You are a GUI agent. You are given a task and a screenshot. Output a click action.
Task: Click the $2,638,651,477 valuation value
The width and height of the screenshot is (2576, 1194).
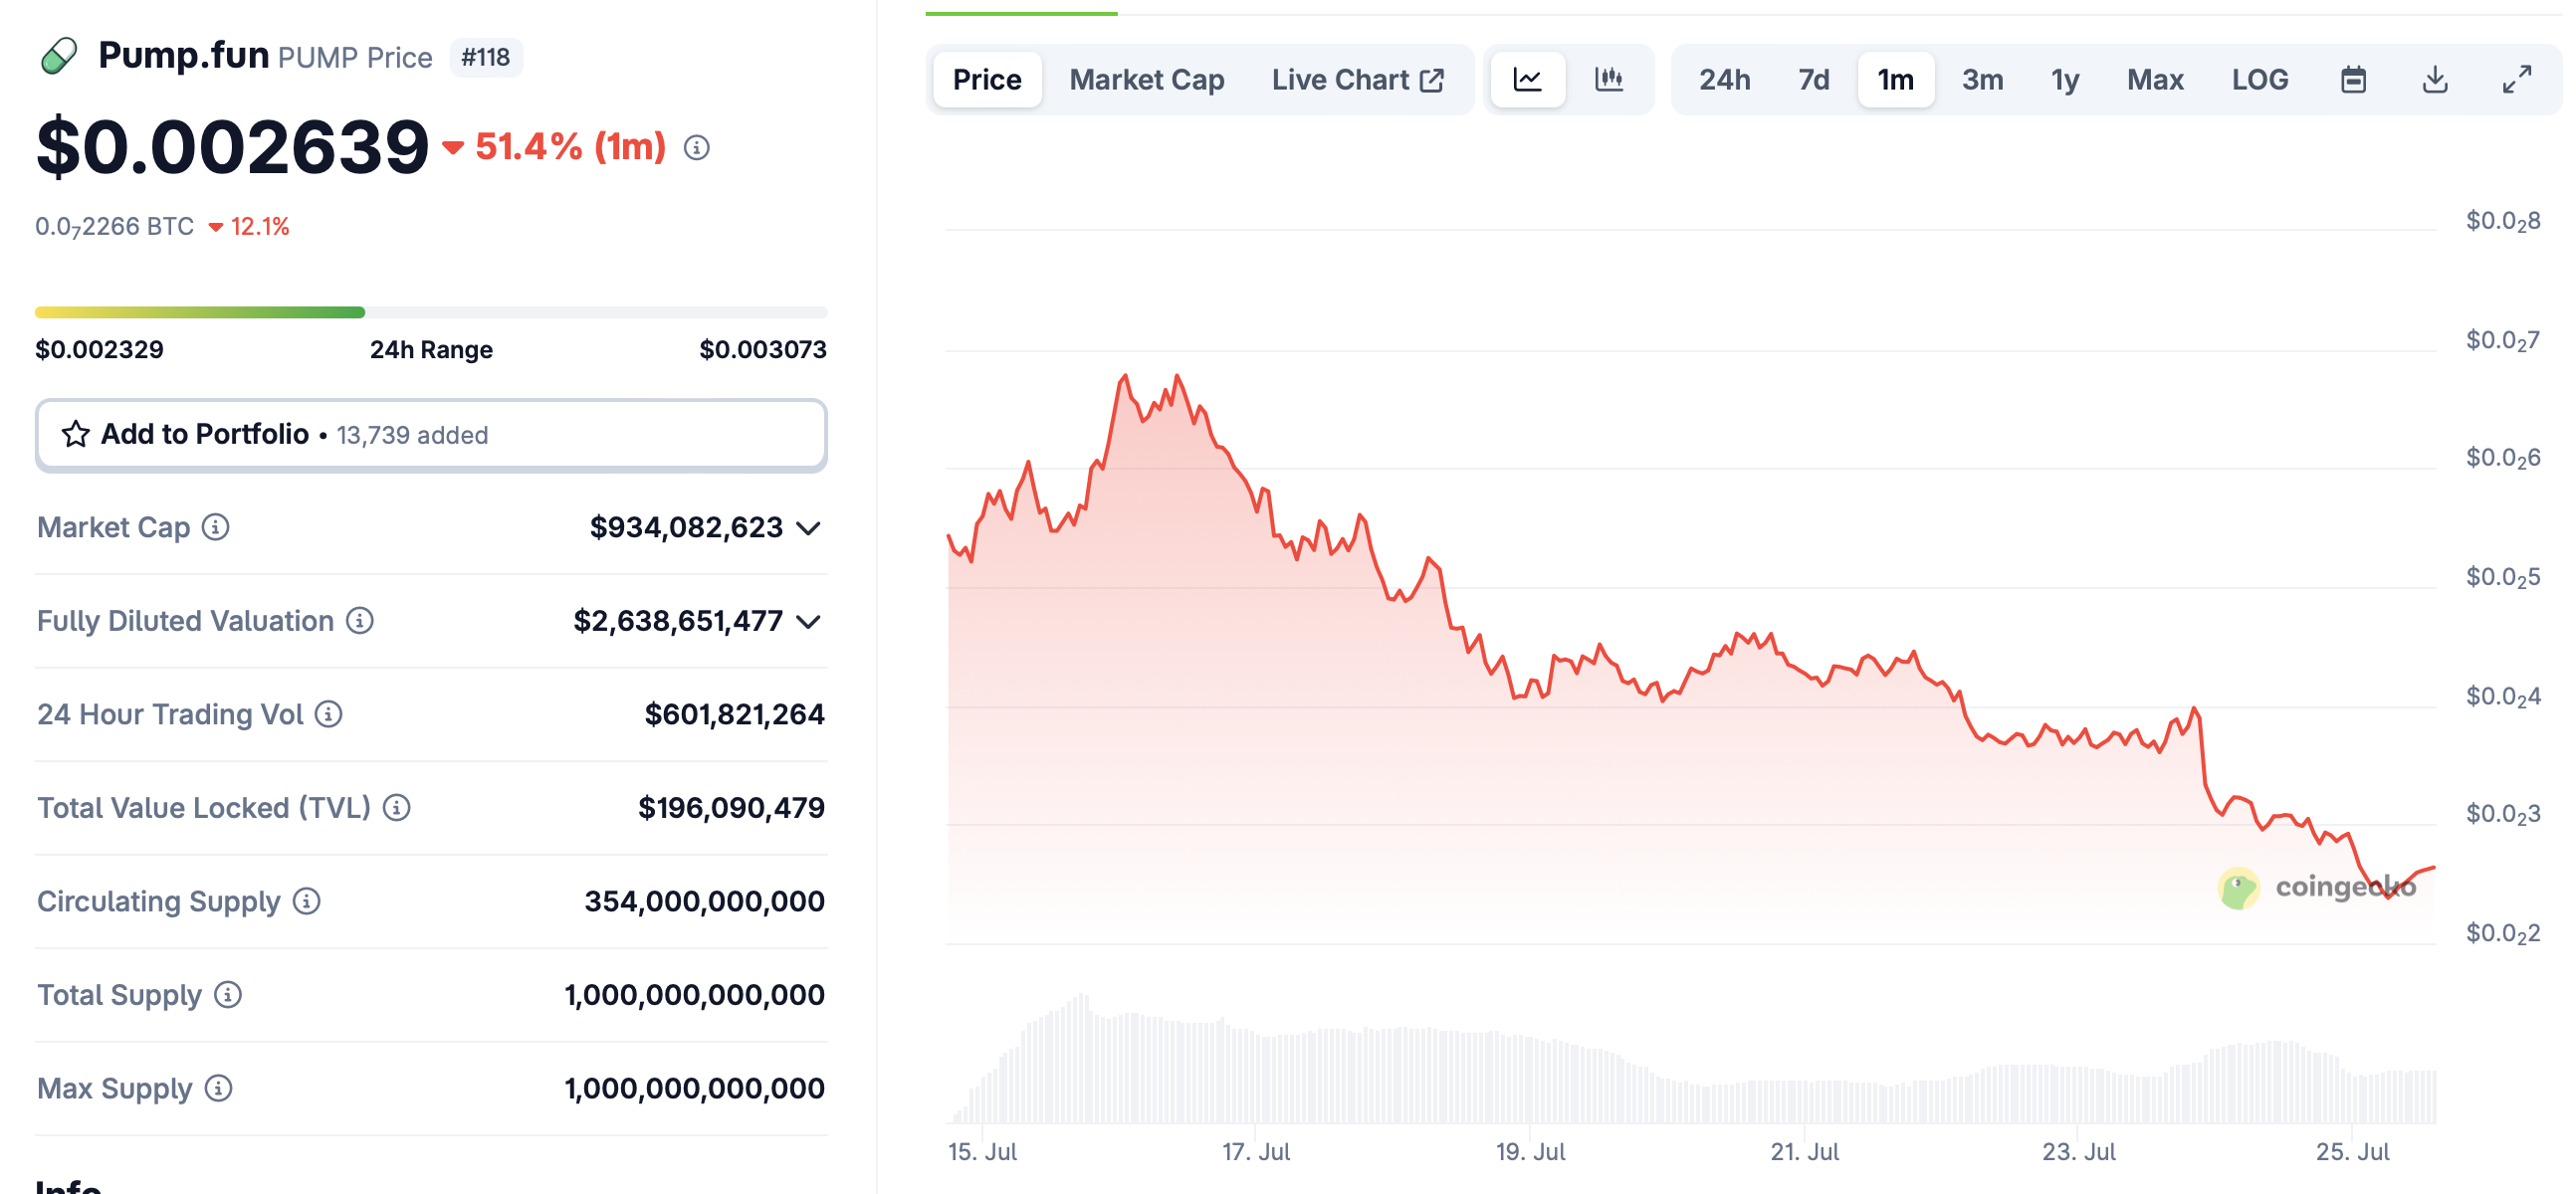coord(678,621)
